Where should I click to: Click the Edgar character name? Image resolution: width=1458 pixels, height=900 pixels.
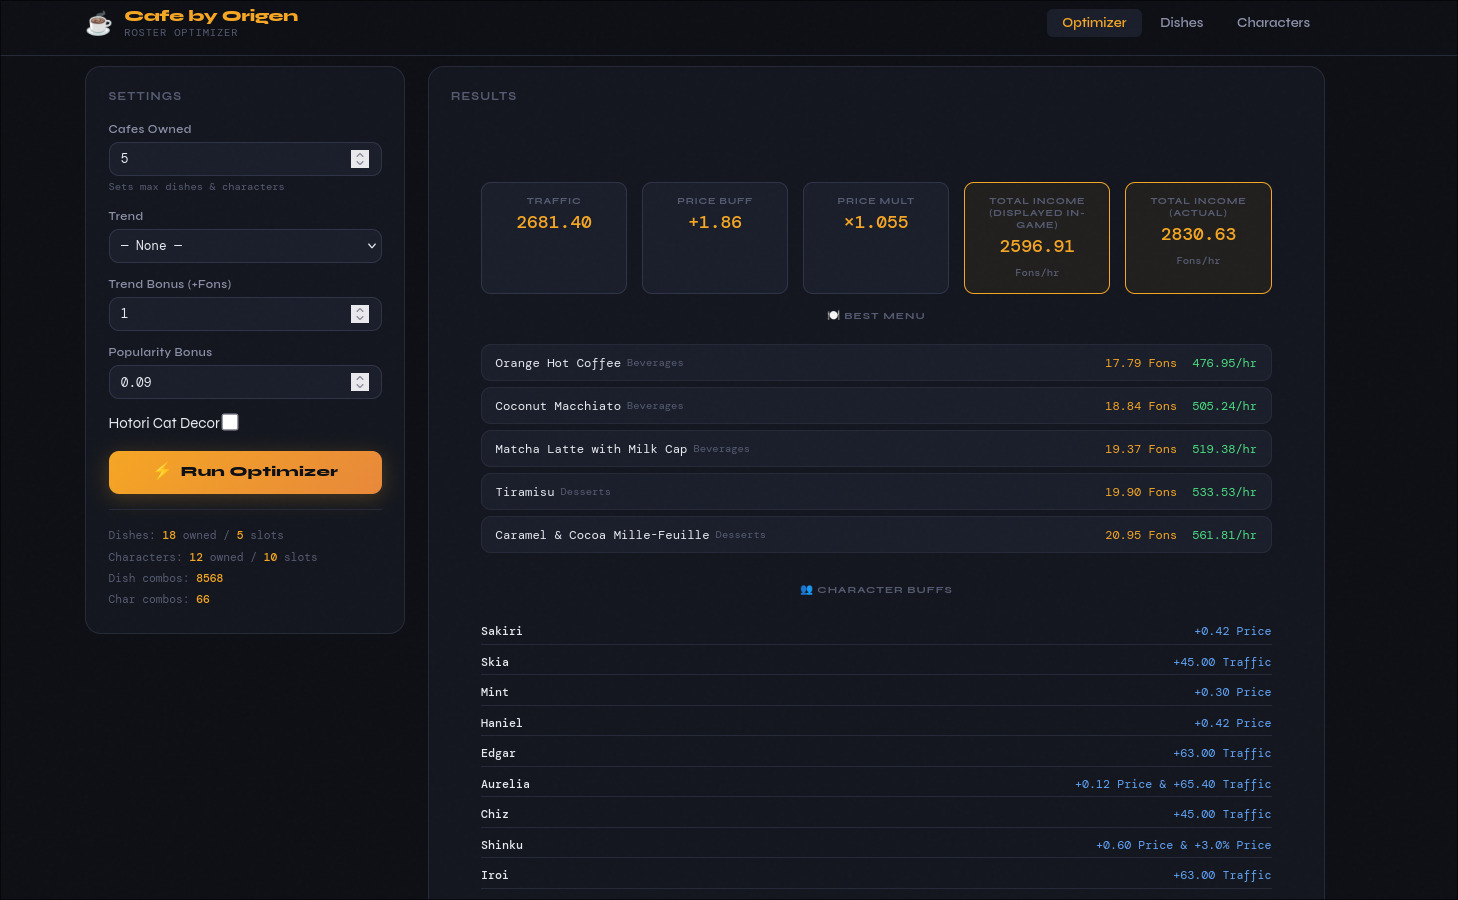click(x=498, y=753)
